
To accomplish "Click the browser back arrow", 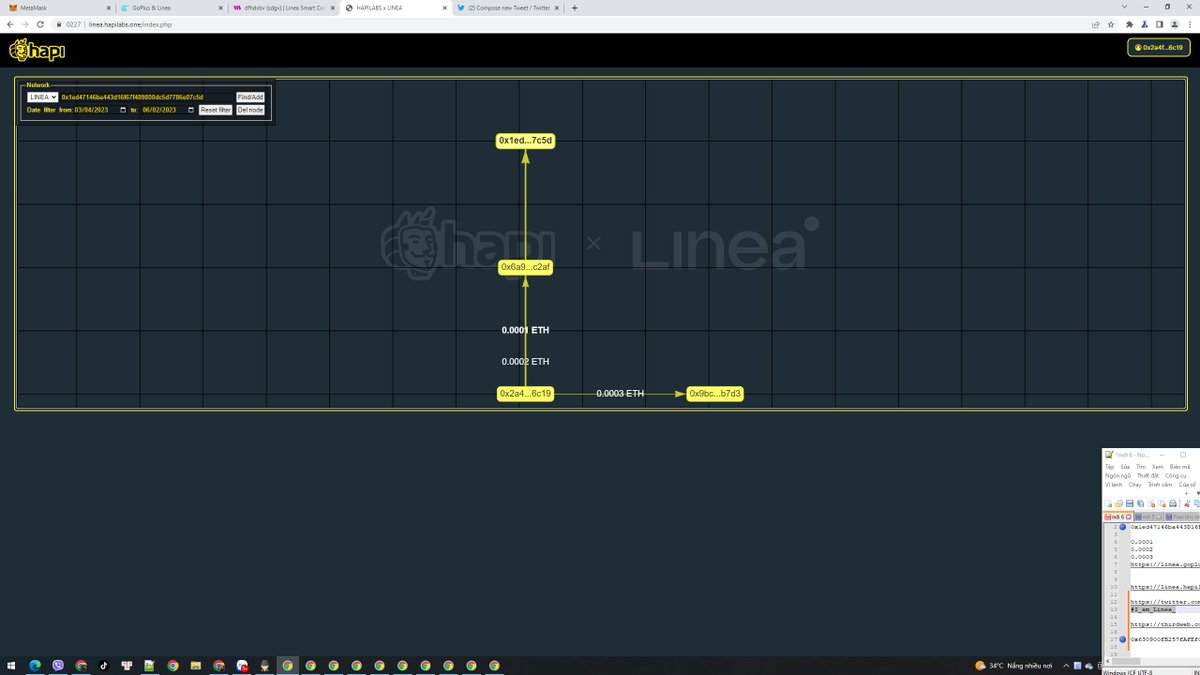I will click(10, 24).
